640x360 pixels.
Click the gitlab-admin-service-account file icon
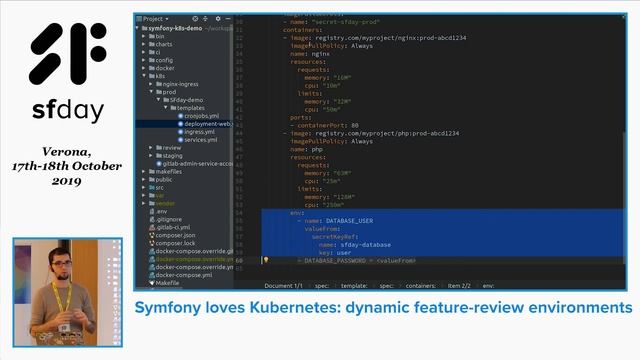(x=159, y=164)
